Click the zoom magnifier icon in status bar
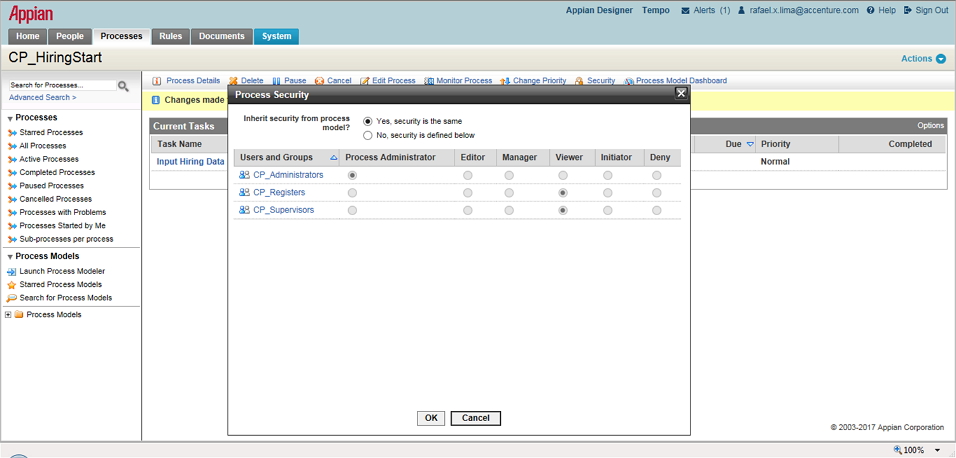Viewport: 956px width, 458px height. (x=897, y=450)
